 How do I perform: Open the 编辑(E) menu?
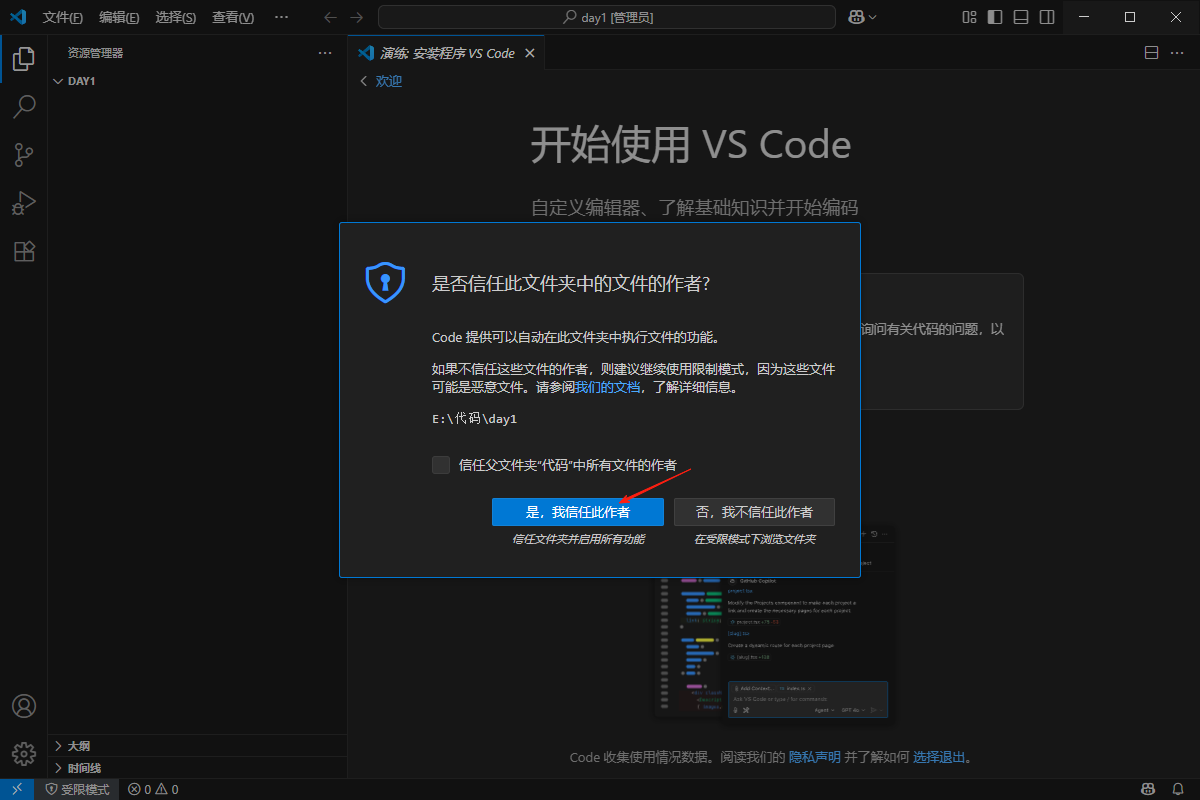[119, 18]
